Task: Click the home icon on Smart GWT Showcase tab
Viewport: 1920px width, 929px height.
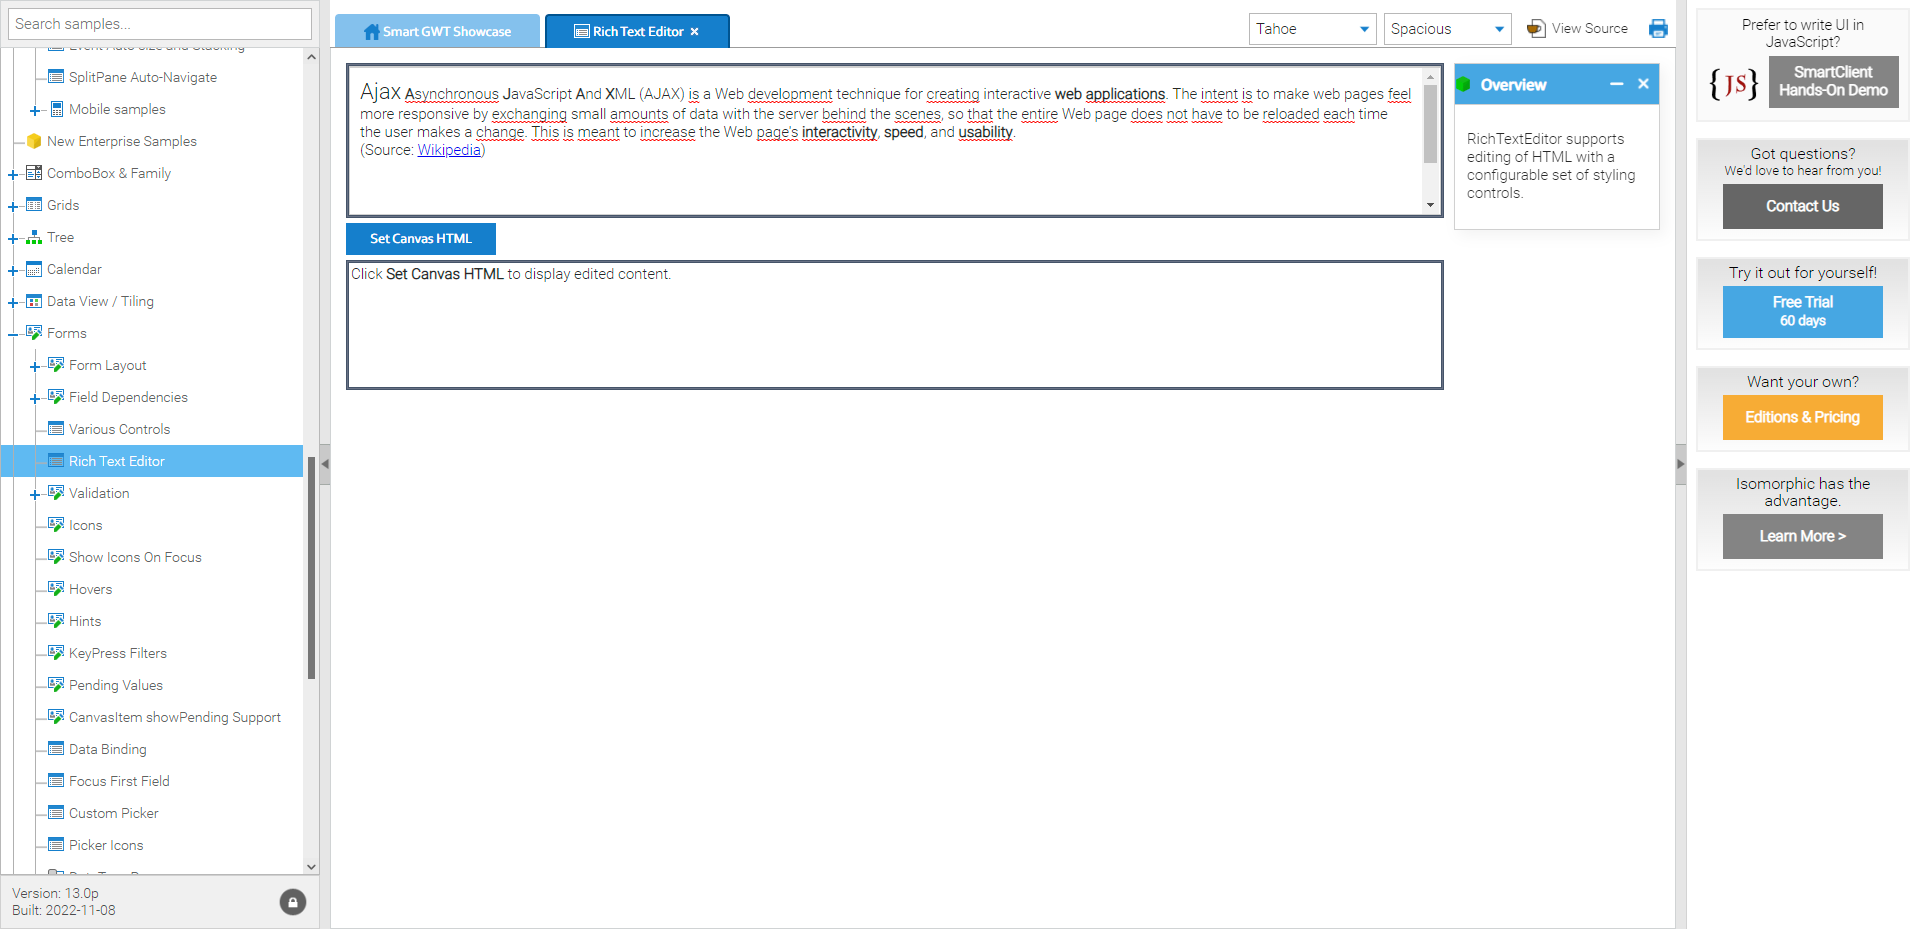Action: click(x=371, y=32)
